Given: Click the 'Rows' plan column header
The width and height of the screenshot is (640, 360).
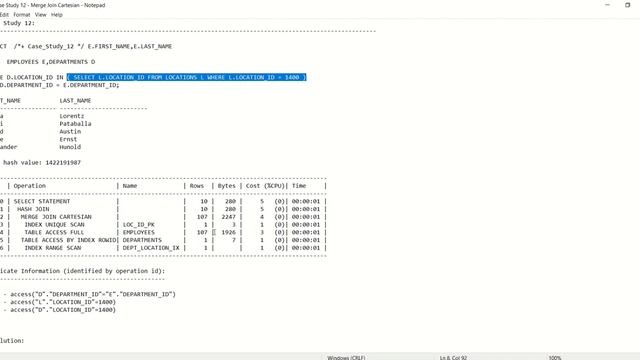Looking at the screenshot, I should tap(197, 186).
